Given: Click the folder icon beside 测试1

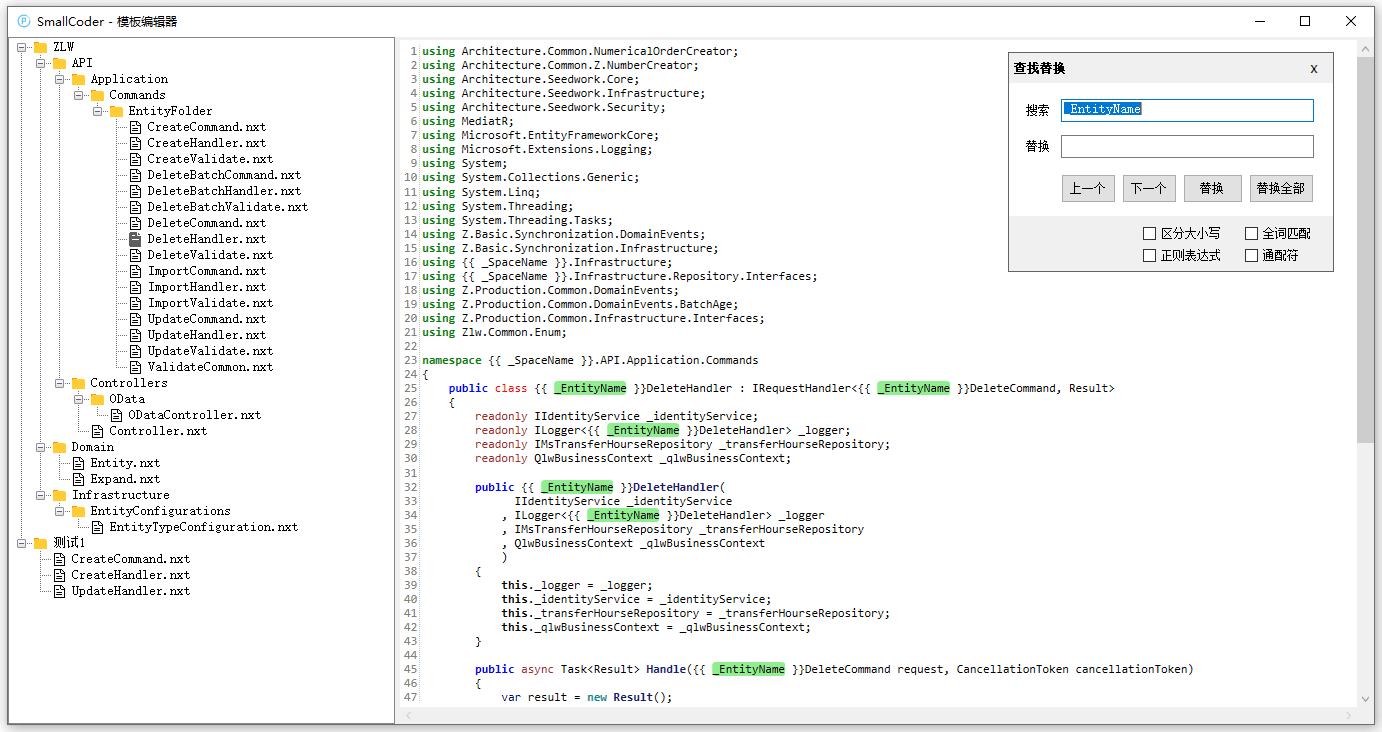Looking at the screenshot, I should [41, 542].
